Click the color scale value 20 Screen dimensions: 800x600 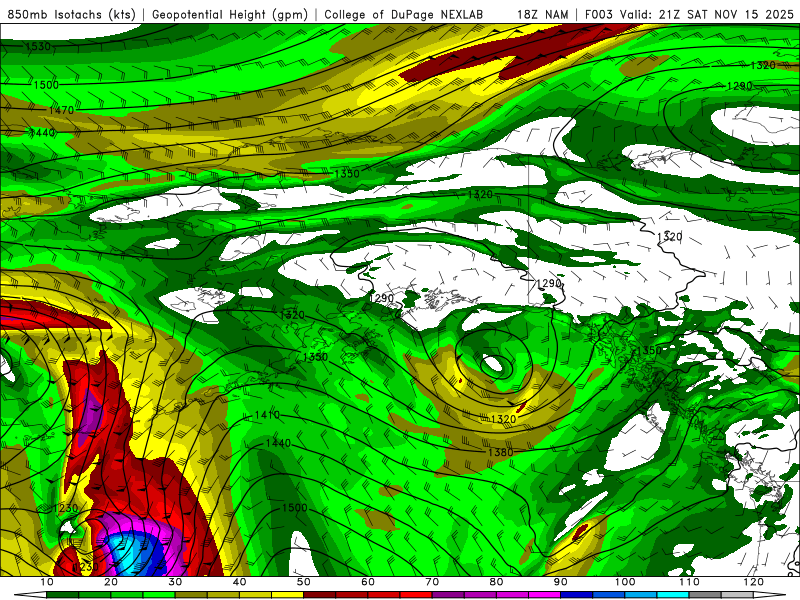(x=111, y=582)
